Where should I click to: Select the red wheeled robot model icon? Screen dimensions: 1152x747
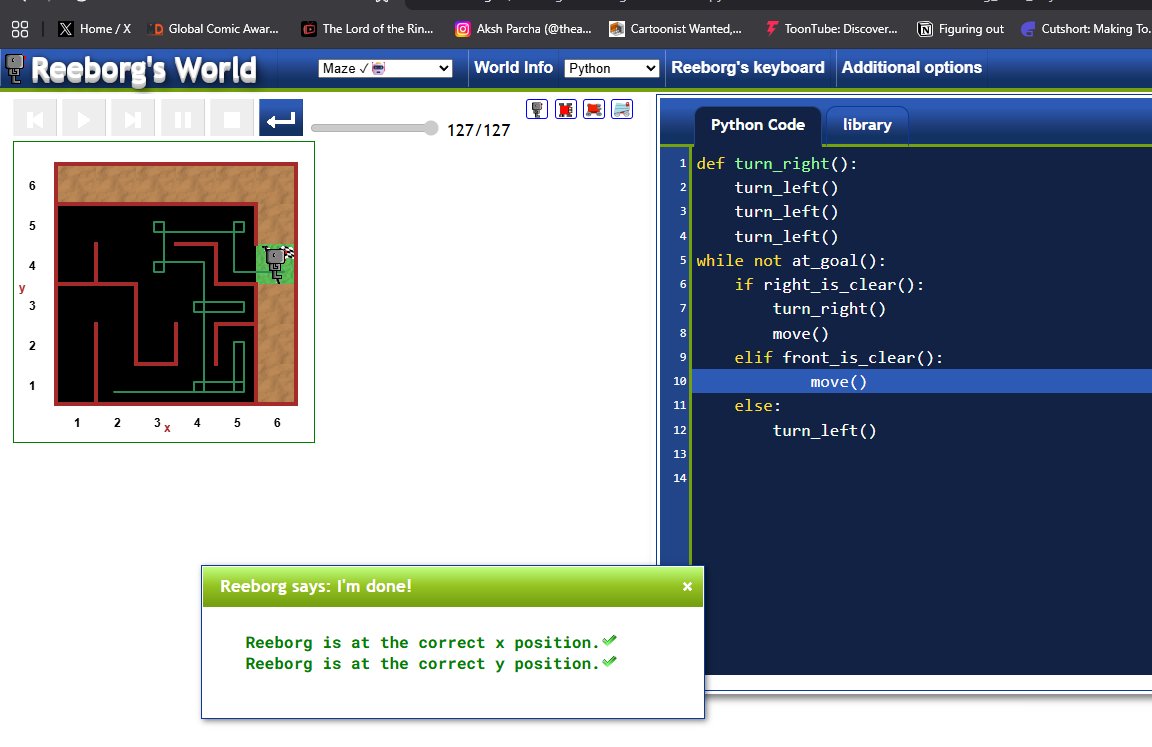click(x=594, y=109)
